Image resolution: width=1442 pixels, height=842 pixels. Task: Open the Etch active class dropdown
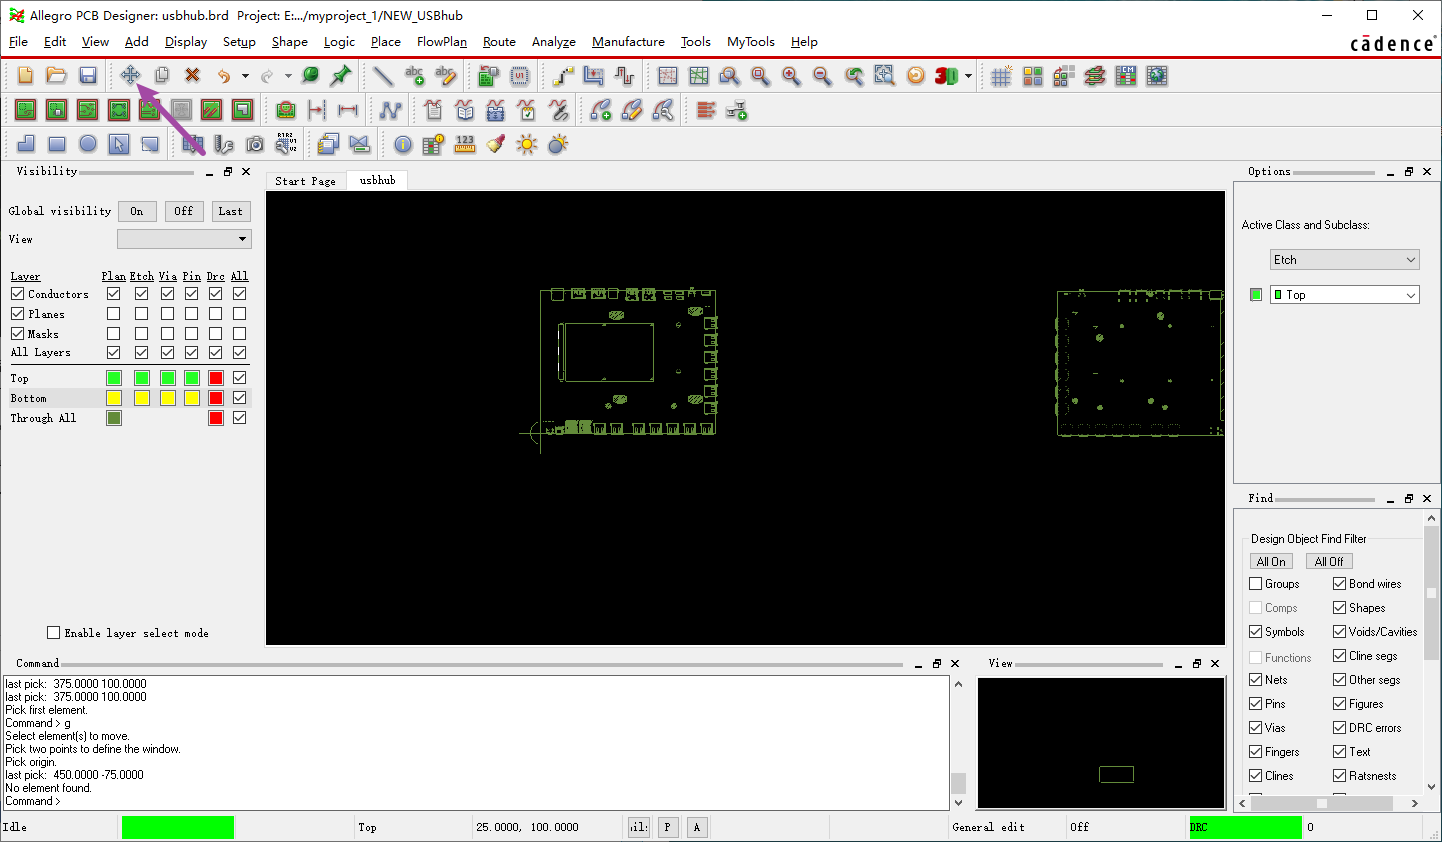coord(1345,260)
